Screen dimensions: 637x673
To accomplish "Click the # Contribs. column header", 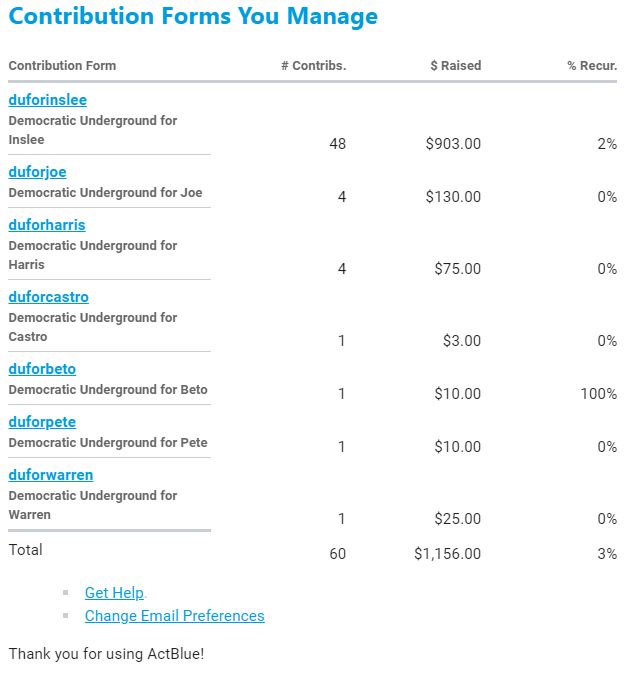I will point(313,66).
